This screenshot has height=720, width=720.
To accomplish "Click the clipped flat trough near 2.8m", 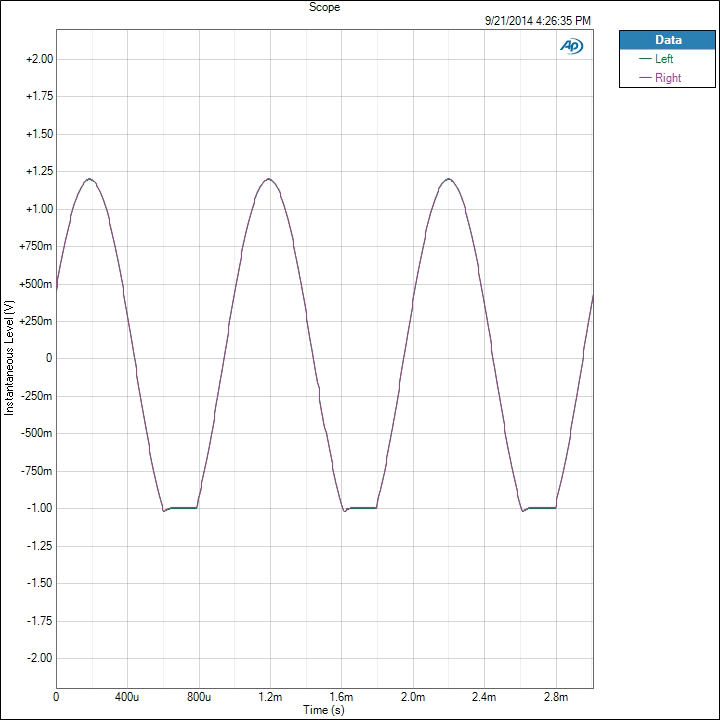I will 540,508.
